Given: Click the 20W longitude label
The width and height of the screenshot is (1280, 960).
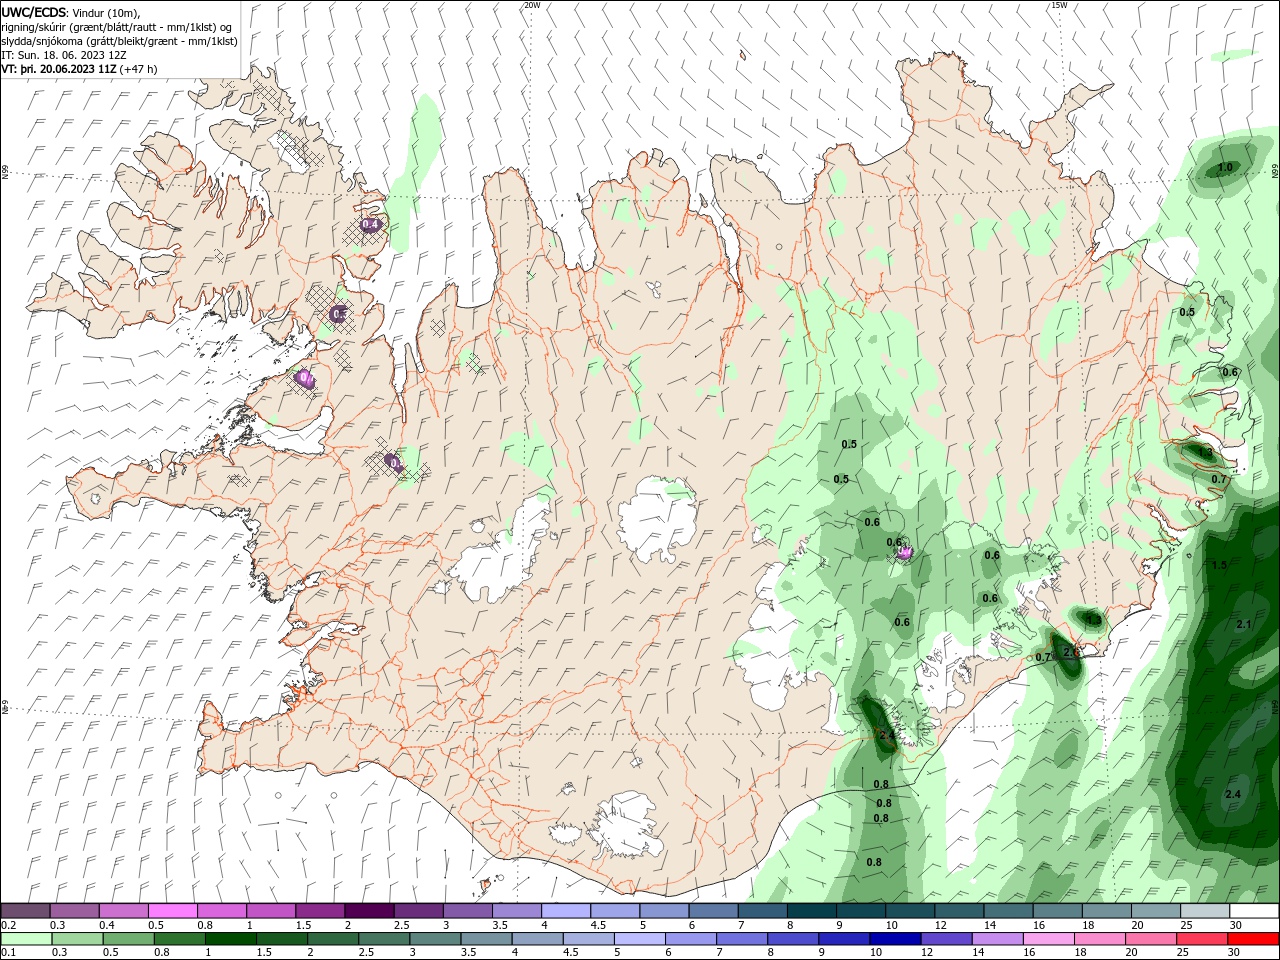Looking at the screenshot, I should pos(532,5).
